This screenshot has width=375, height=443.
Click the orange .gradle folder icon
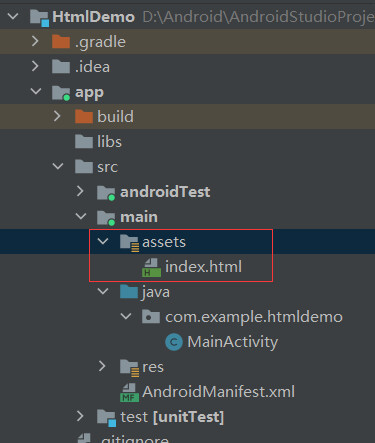[x=61, y=42]
